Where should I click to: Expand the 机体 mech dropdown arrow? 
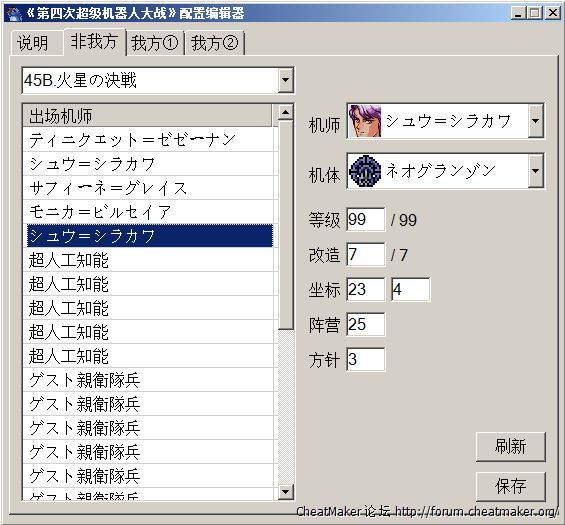(536, 171)
